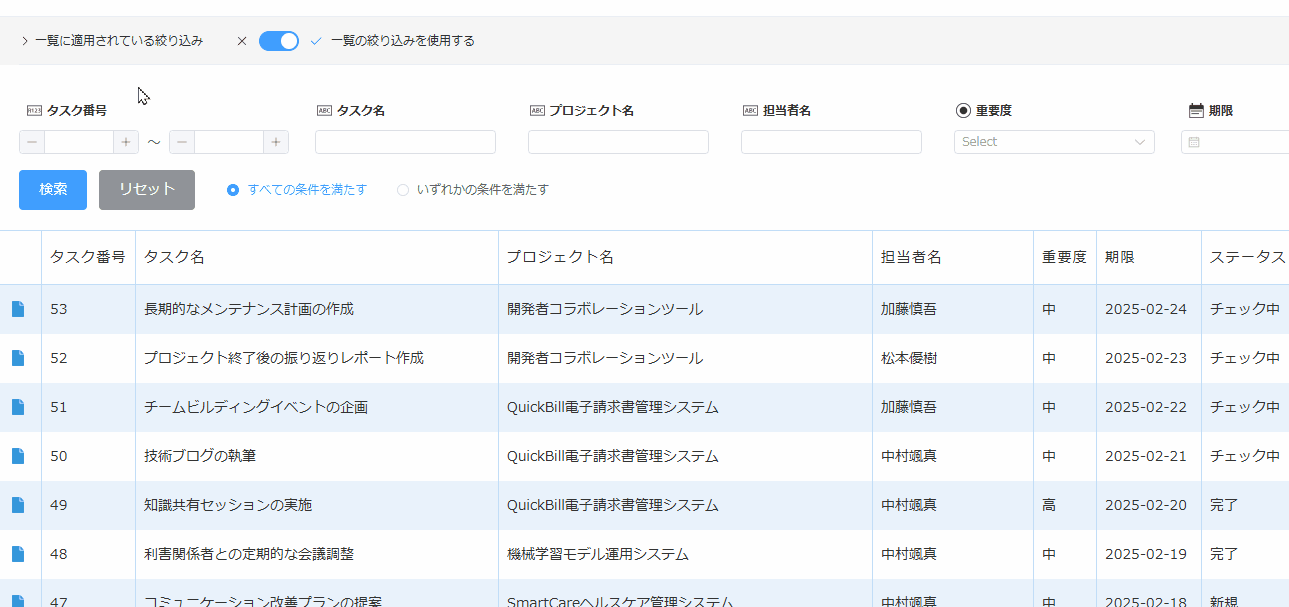
Task: Focus the 担当者名 text input field
Action: point(830,142)
